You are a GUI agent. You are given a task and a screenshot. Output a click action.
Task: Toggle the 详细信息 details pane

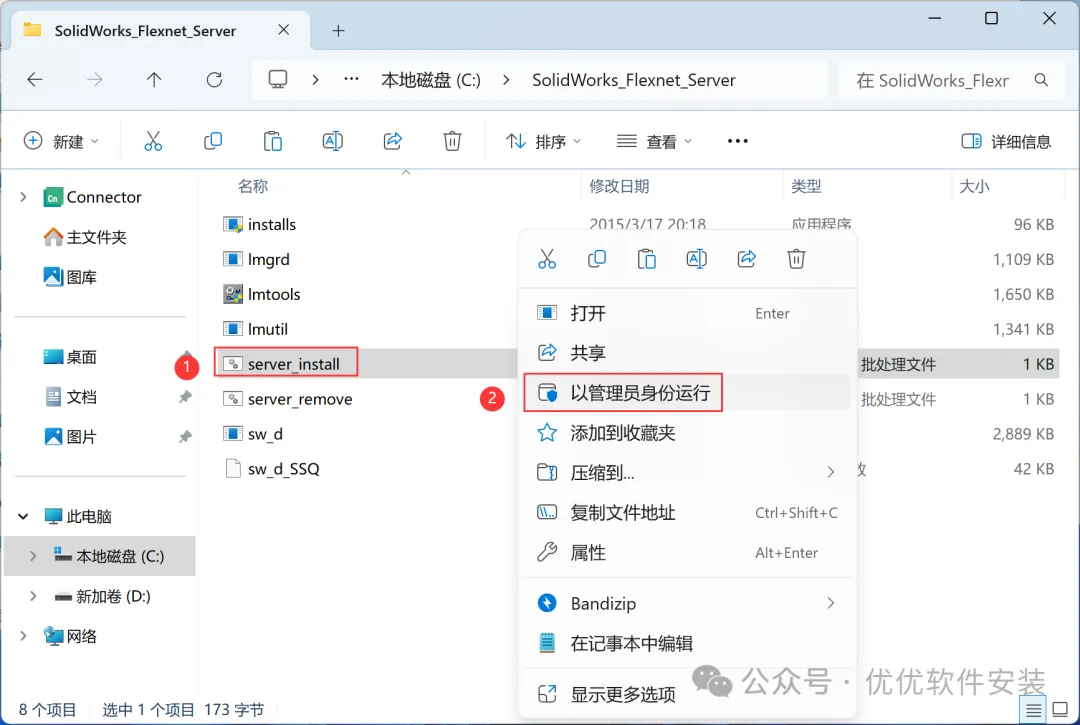tap(1006, 142)
